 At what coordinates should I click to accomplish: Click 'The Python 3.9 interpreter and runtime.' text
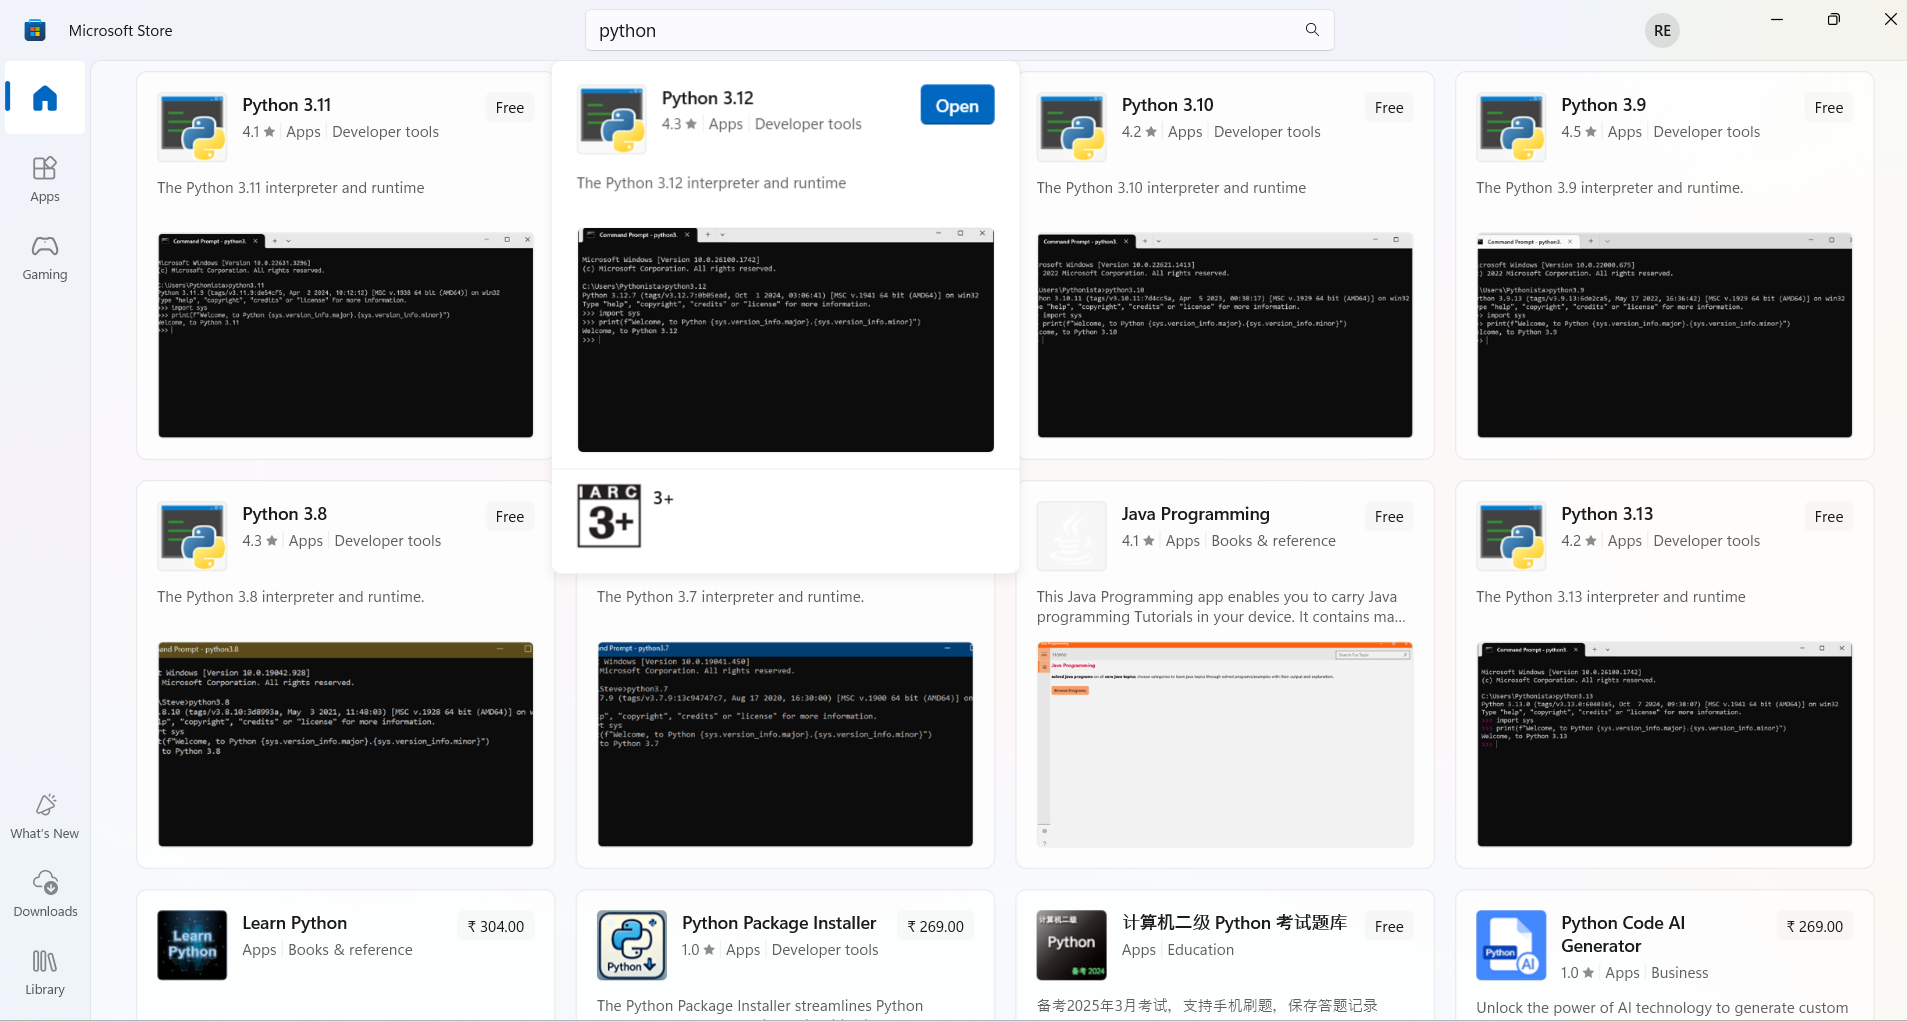coord(1610,188)
